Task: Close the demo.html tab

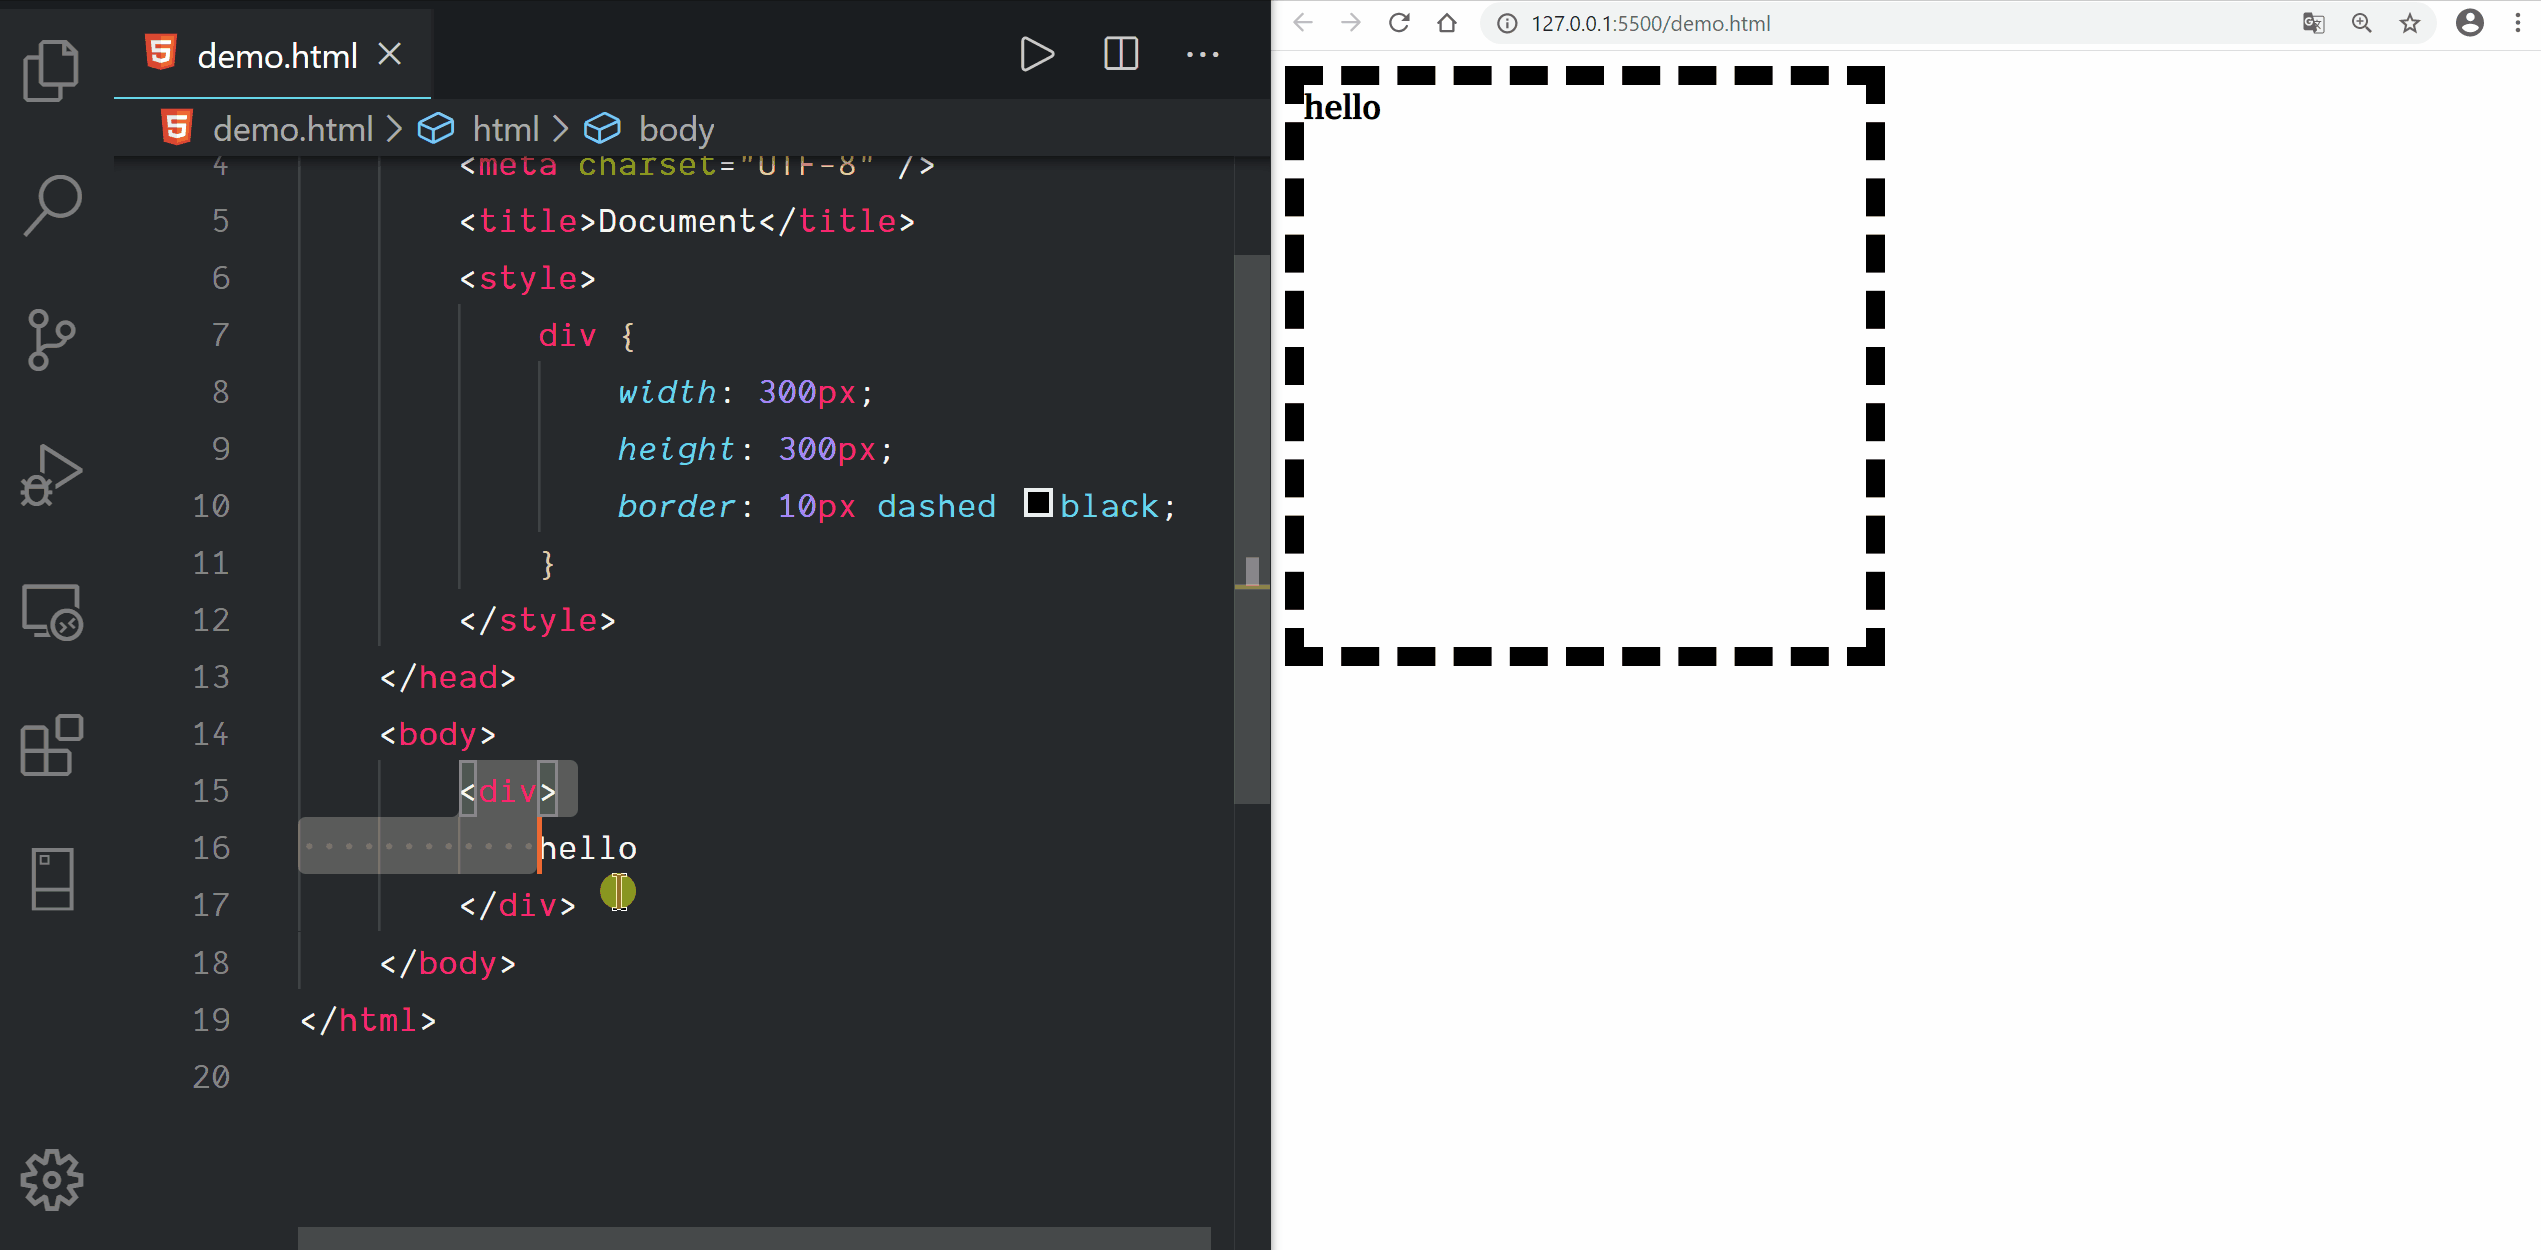Action: click(x=390, y=54)
